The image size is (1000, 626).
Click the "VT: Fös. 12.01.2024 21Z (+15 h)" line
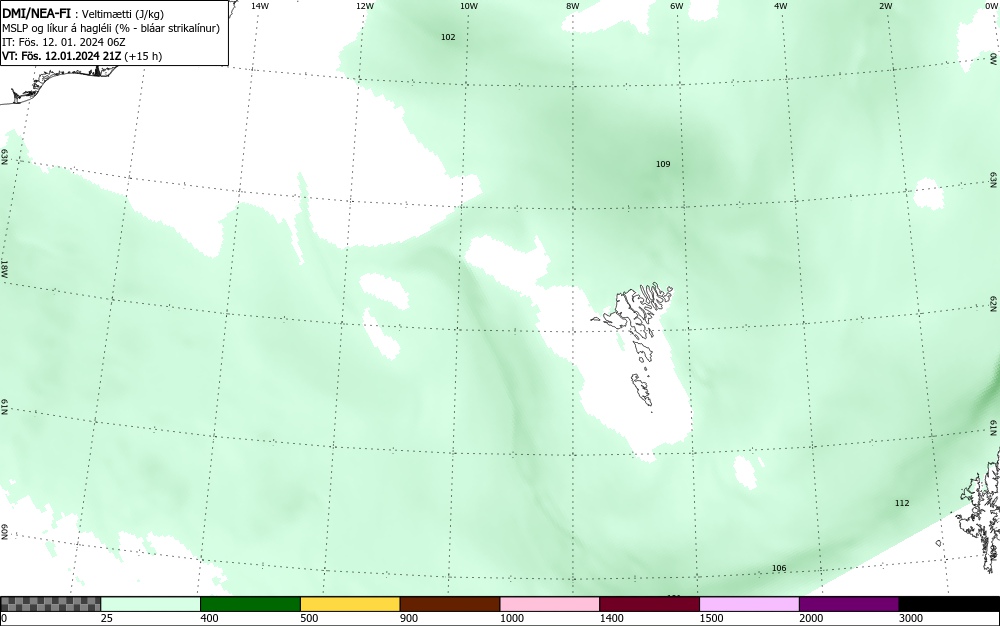(82, 56)
